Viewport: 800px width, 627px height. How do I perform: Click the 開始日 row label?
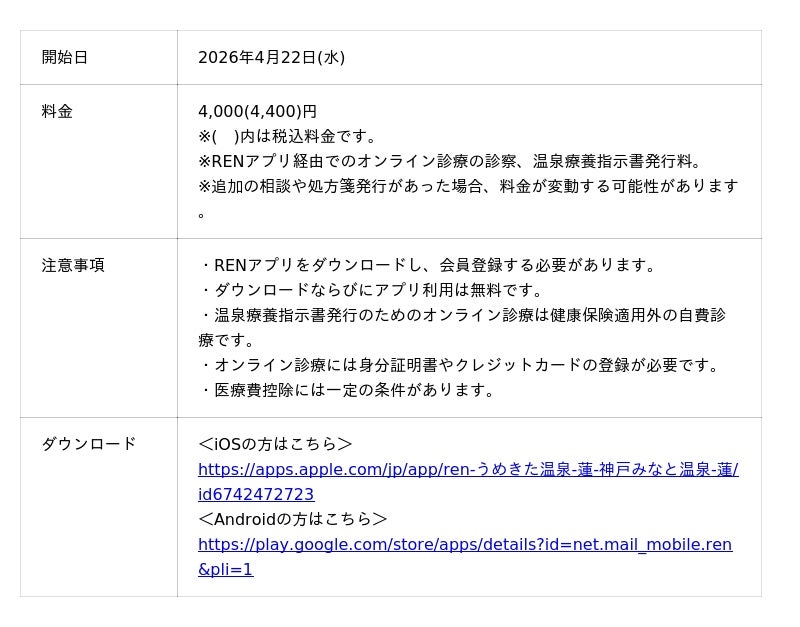tap(65, 57)
